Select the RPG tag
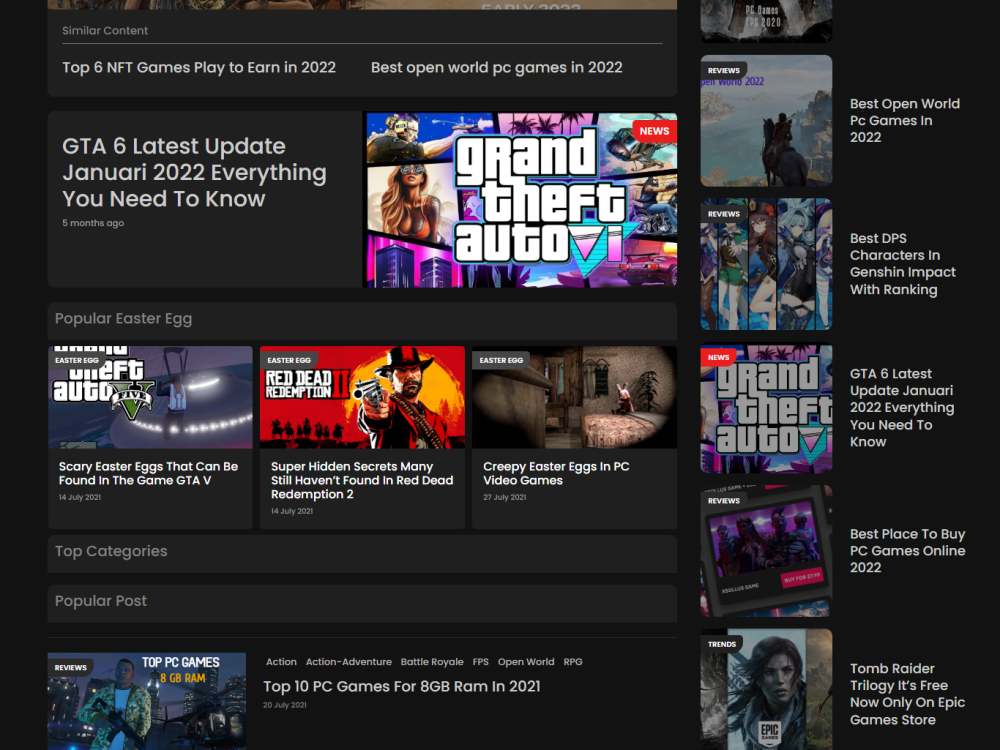The image size is (1000, 750). point(573,662)
